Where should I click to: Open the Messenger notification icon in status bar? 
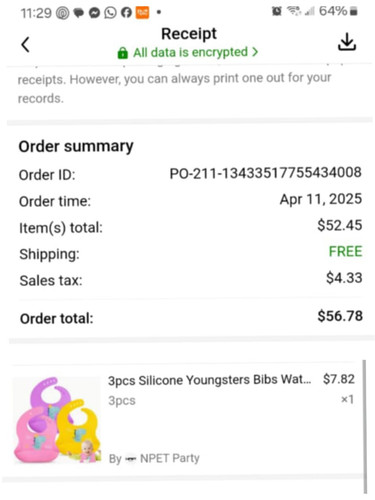point(94,13)
